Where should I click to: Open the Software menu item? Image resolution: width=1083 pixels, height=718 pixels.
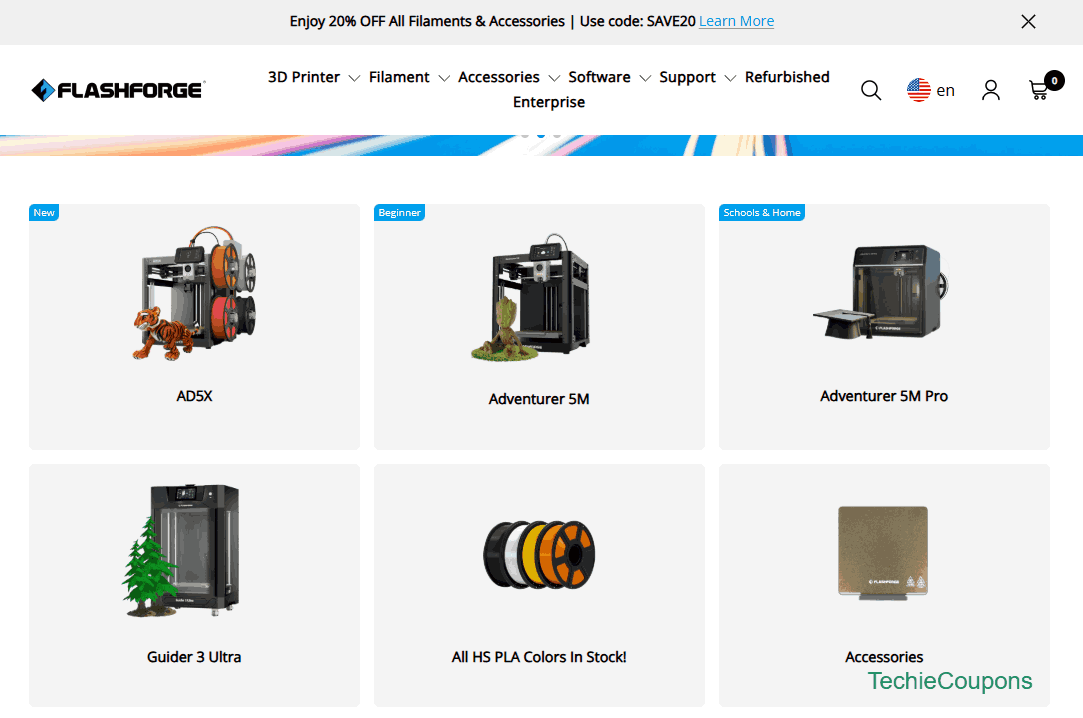coord(600,77)
